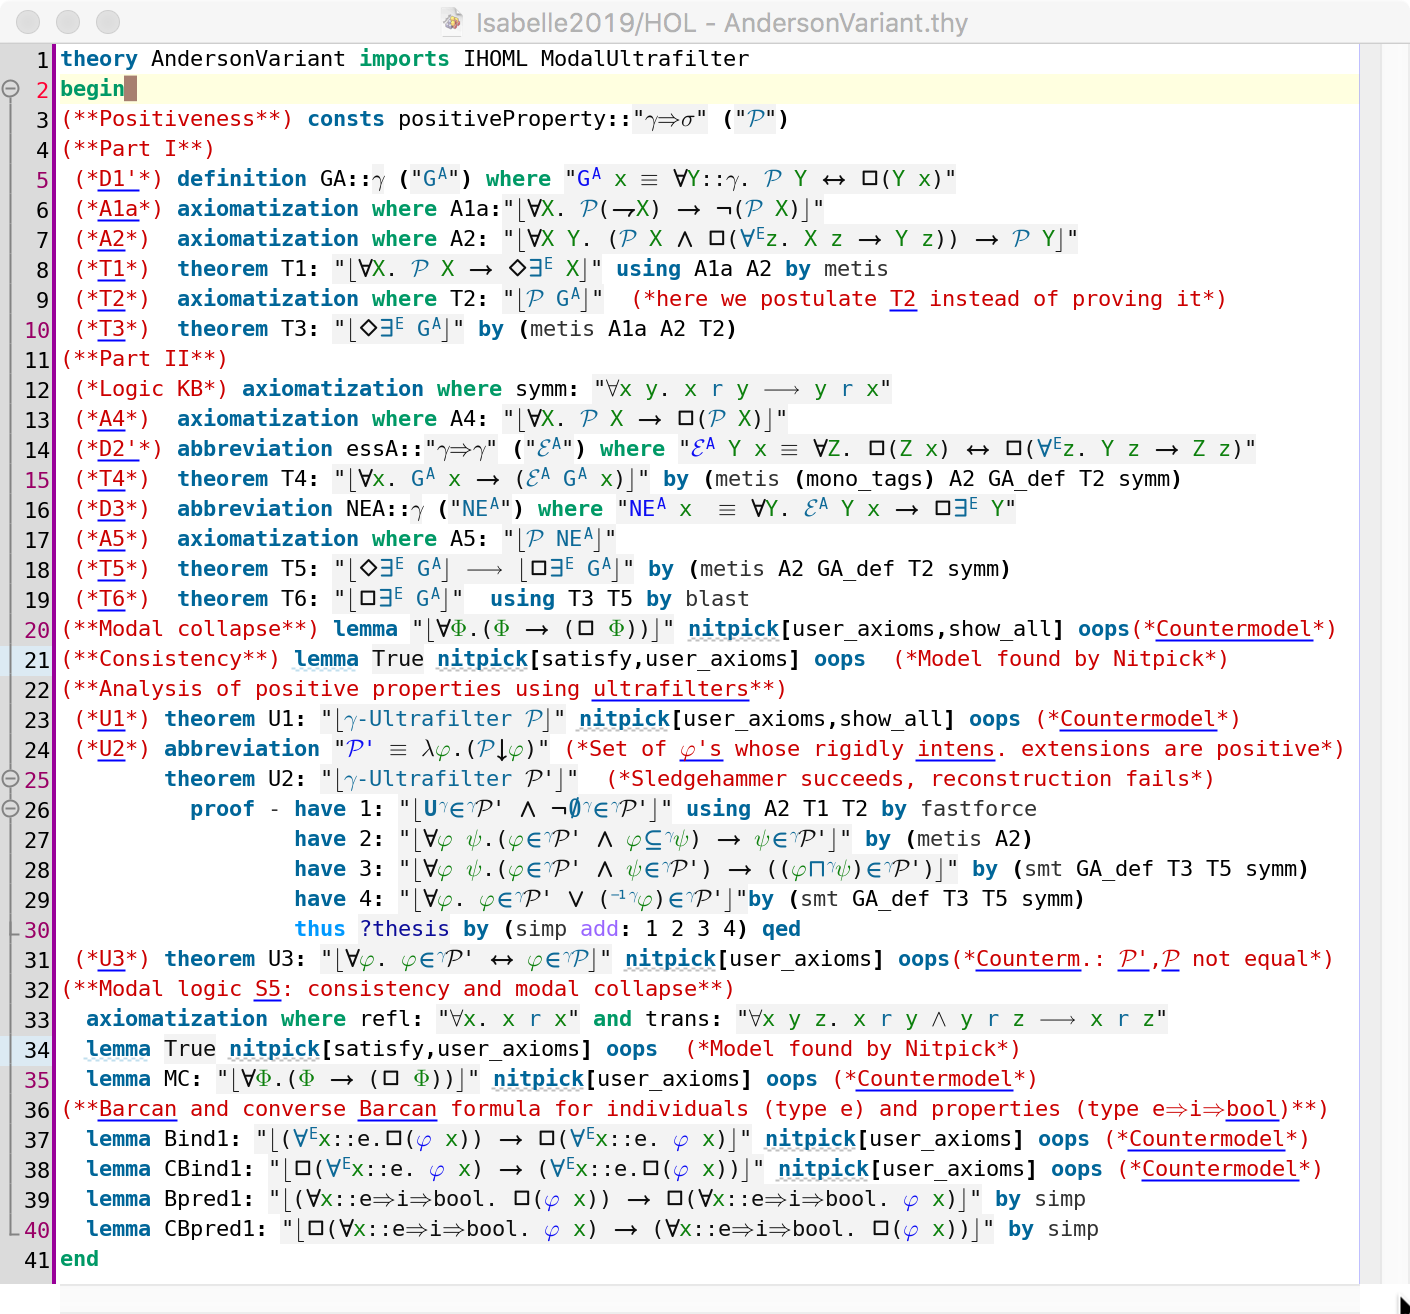Click the lemma name 'Bind1:' on line 37
The width and height of the screenshot is (1410, 1314).
(203, 1139)
